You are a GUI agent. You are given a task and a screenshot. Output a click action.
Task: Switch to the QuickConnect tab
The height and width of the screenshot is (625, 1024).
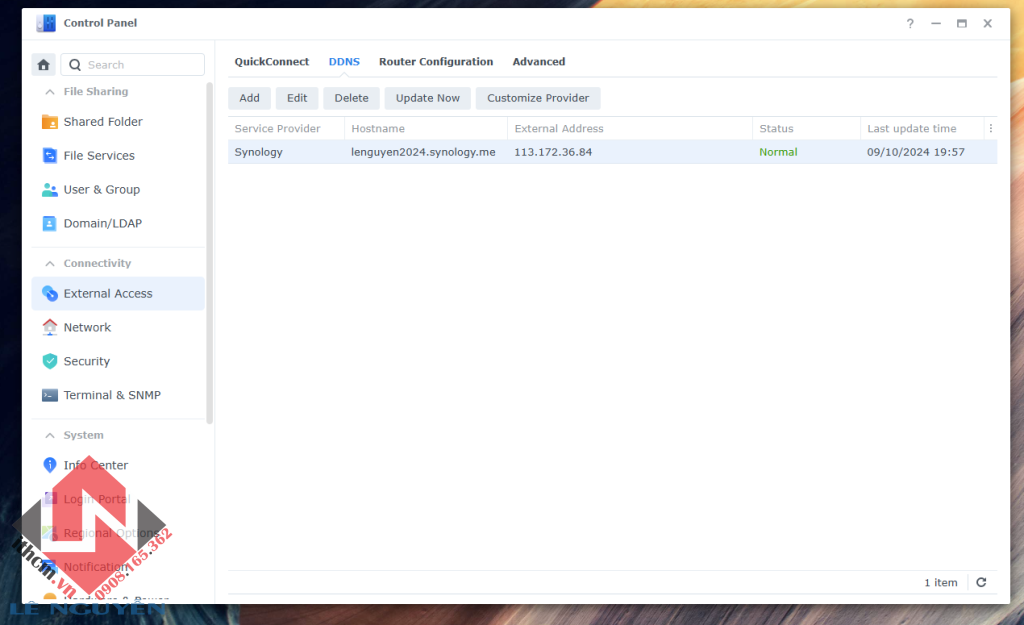pyautogui.click(x=272, y=62)
